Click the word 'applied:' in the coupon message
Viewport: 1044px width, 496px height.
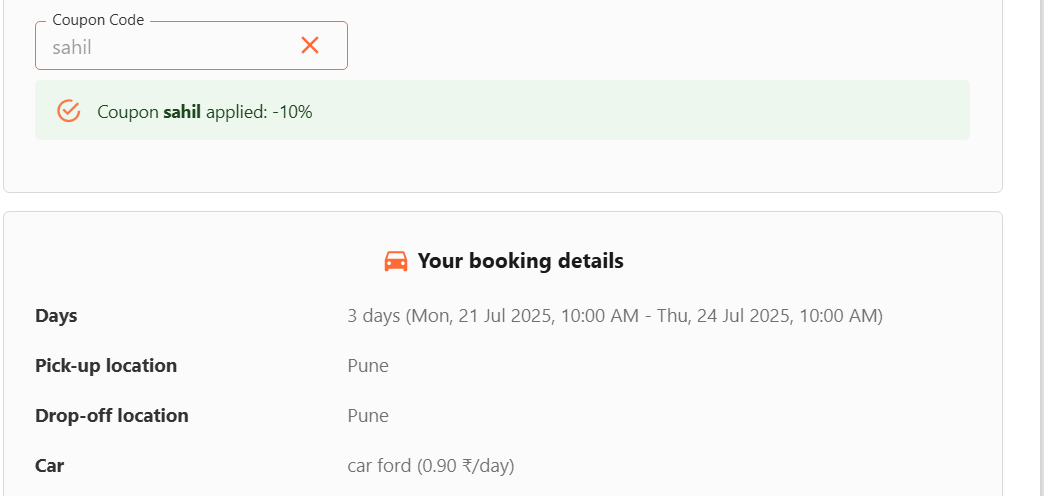pyautogui.click(x=235, y=112)
